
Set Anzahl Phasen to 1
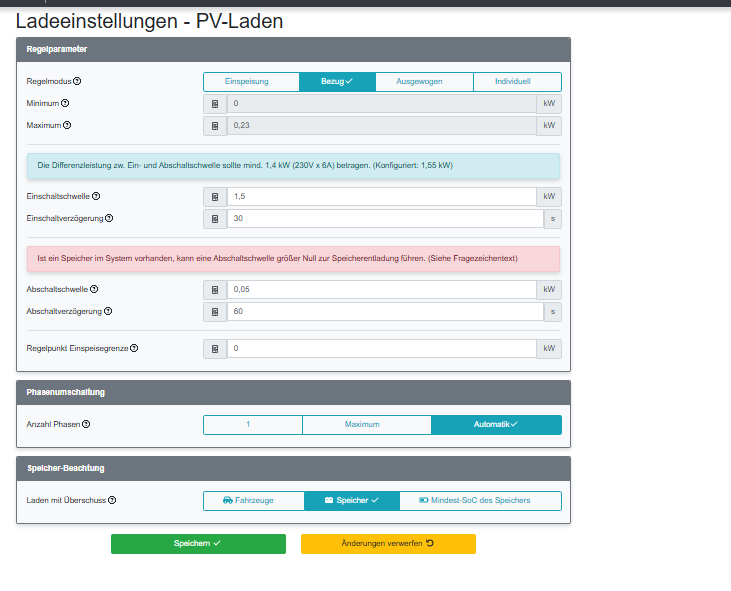[253, 425]
